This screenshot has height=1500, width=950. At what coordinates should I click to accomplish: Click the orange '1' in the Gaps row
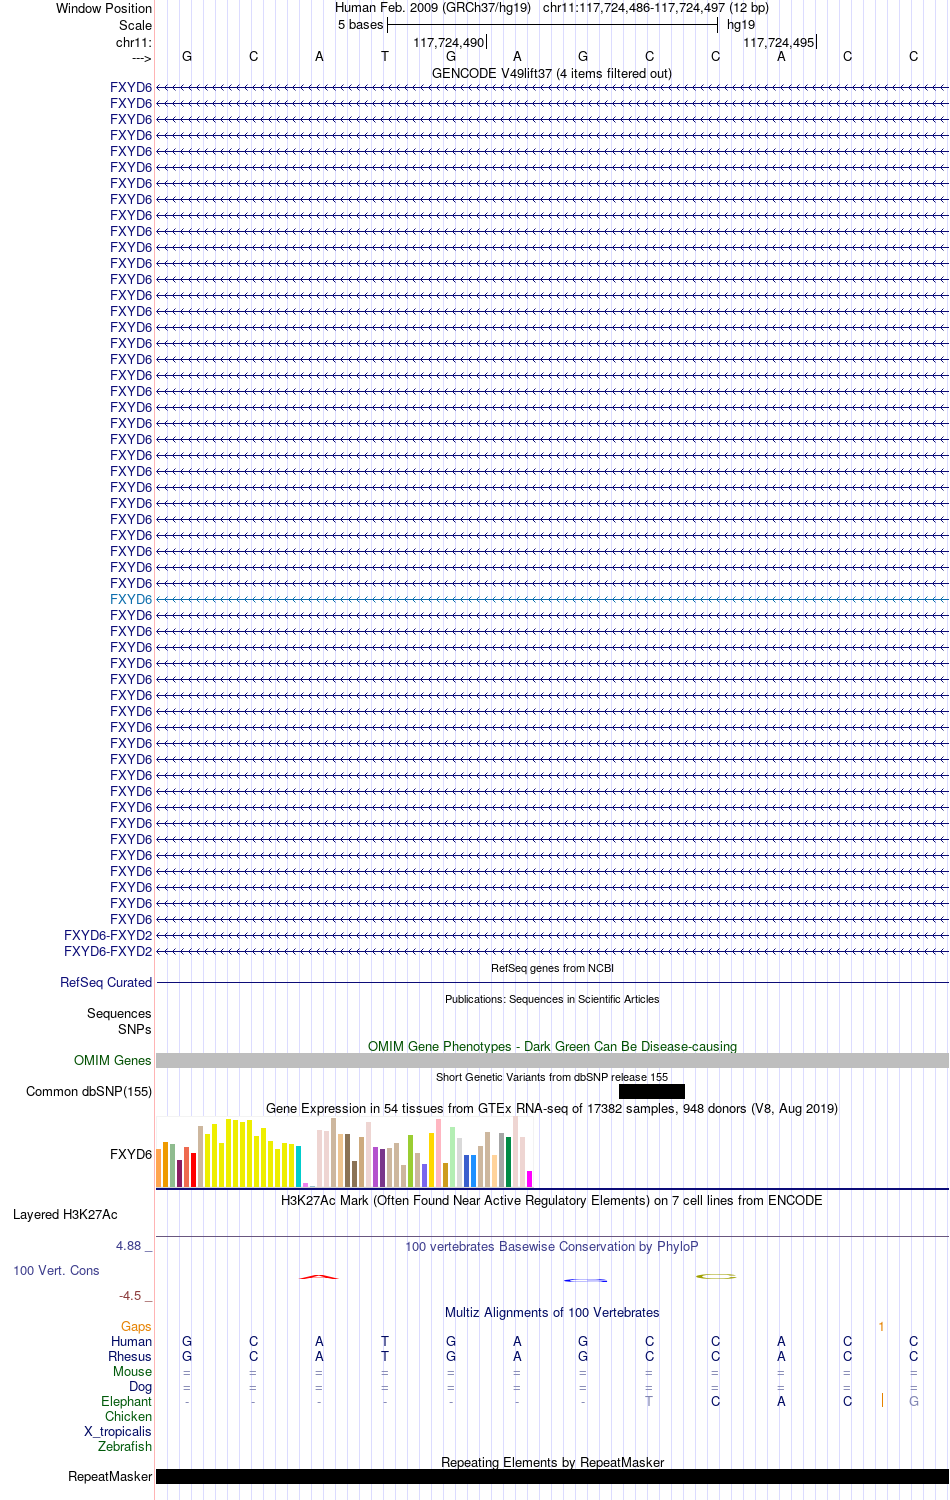881,1326
